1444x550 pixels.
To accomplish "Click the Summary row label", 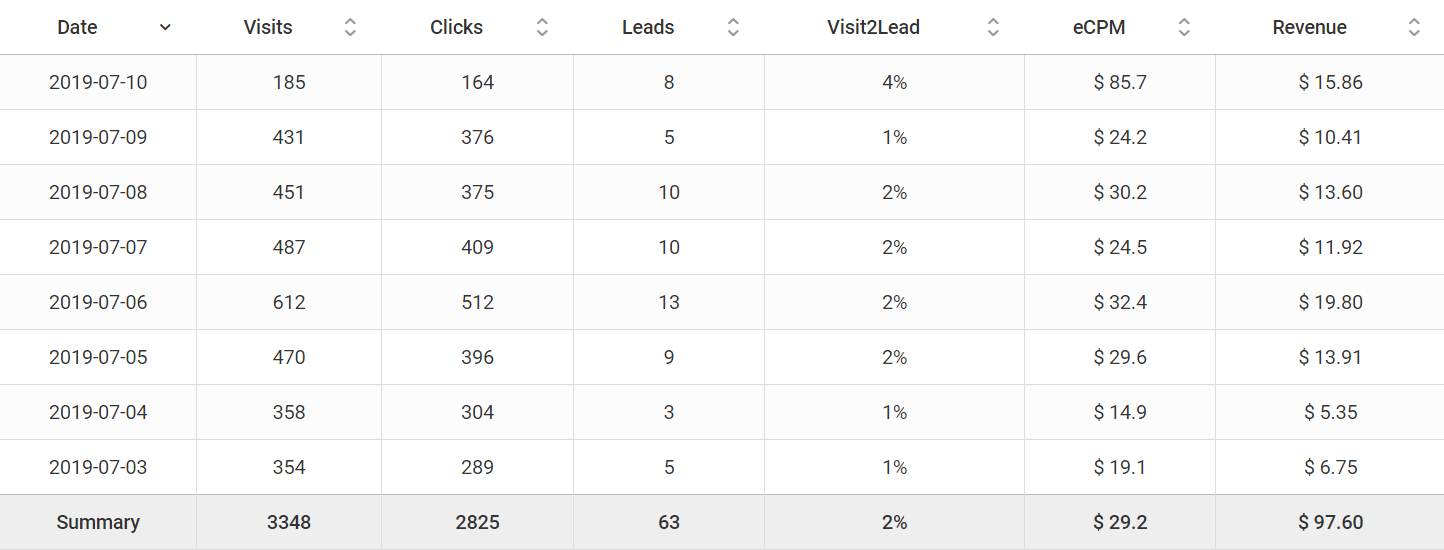I will click(98, 522).
